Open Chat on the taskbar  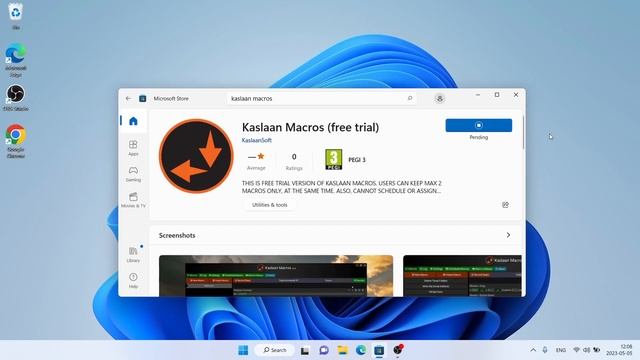324,350
